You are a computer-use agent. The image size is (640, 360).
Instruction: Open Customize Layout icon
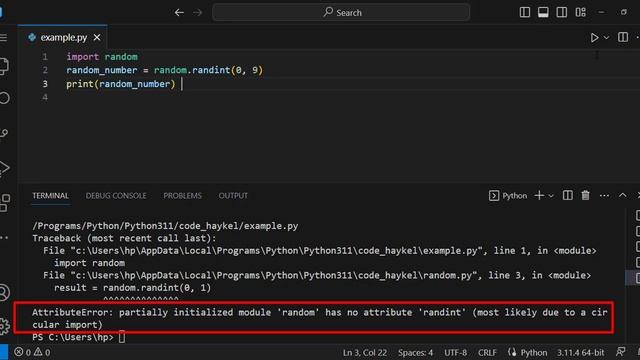[x=580, y=12]
